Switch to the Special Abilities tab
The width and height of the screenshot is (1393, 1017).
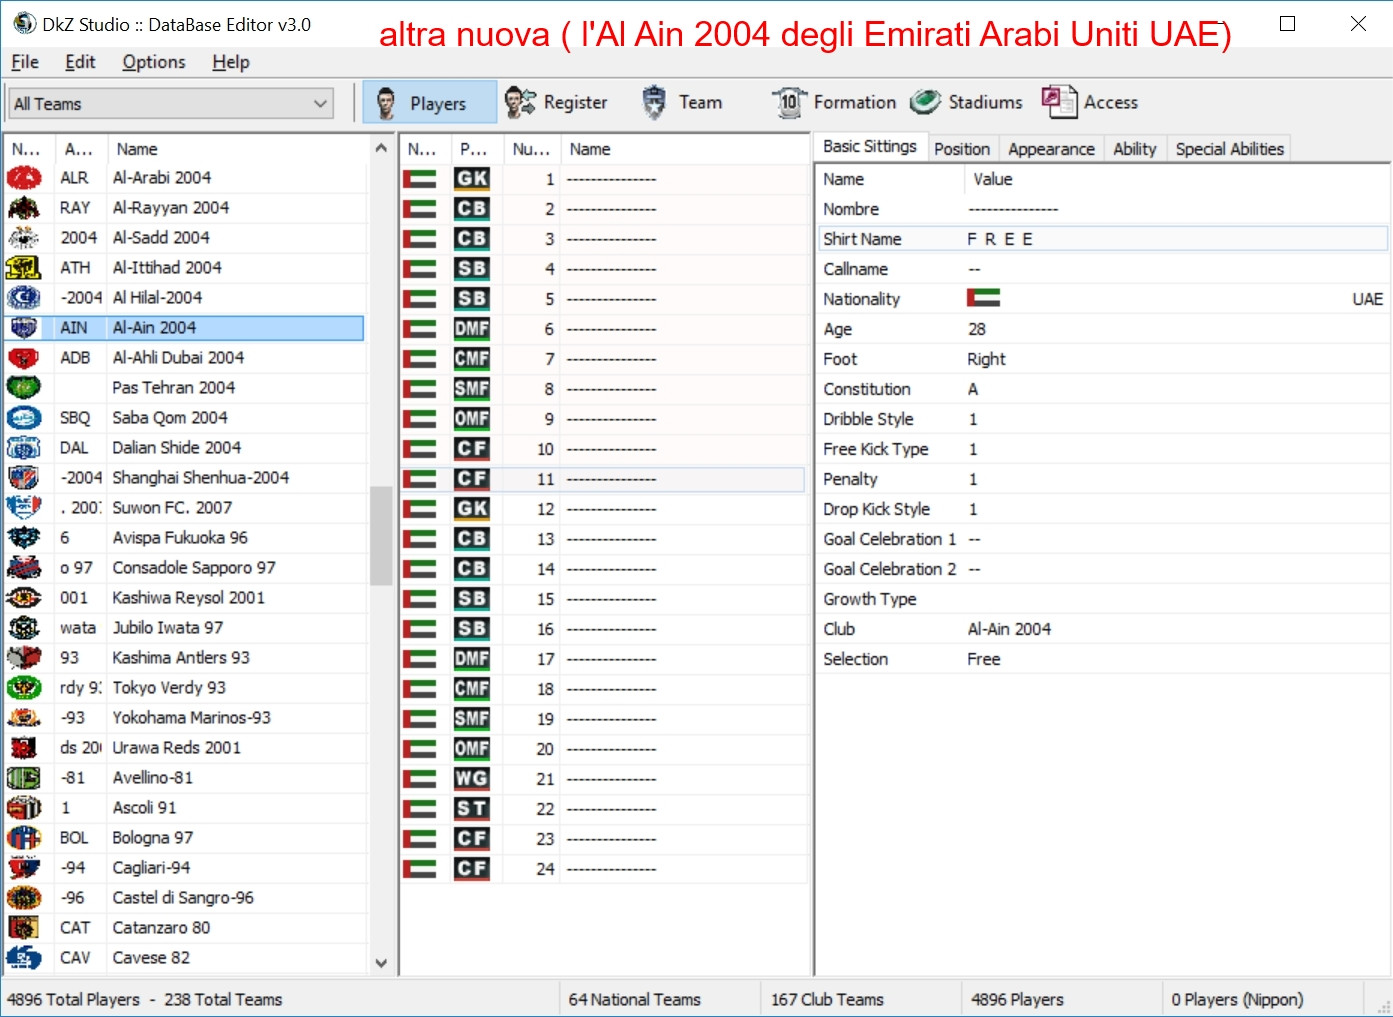pos(1229,149)
